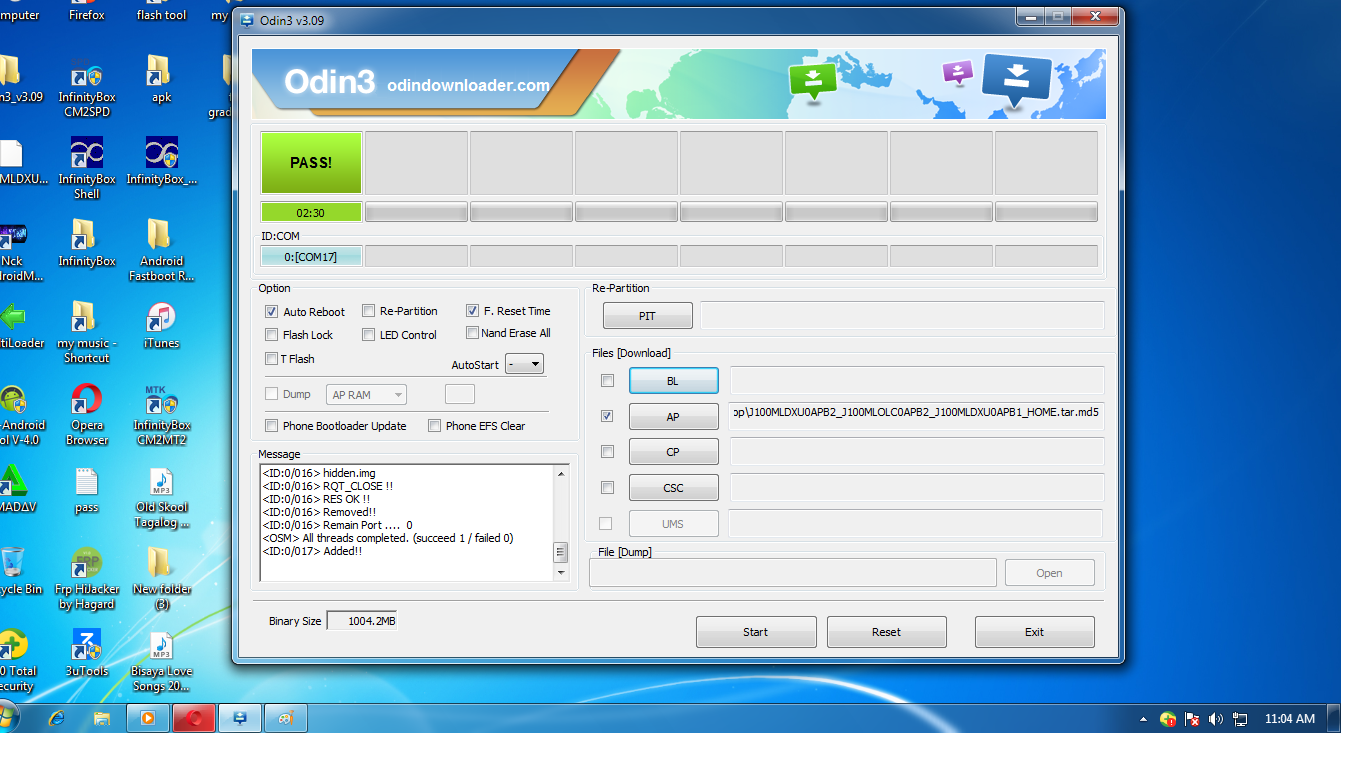This screenshot has height=768, width=1366.
Task: Click the PIT button
Action: click(647, 316)
